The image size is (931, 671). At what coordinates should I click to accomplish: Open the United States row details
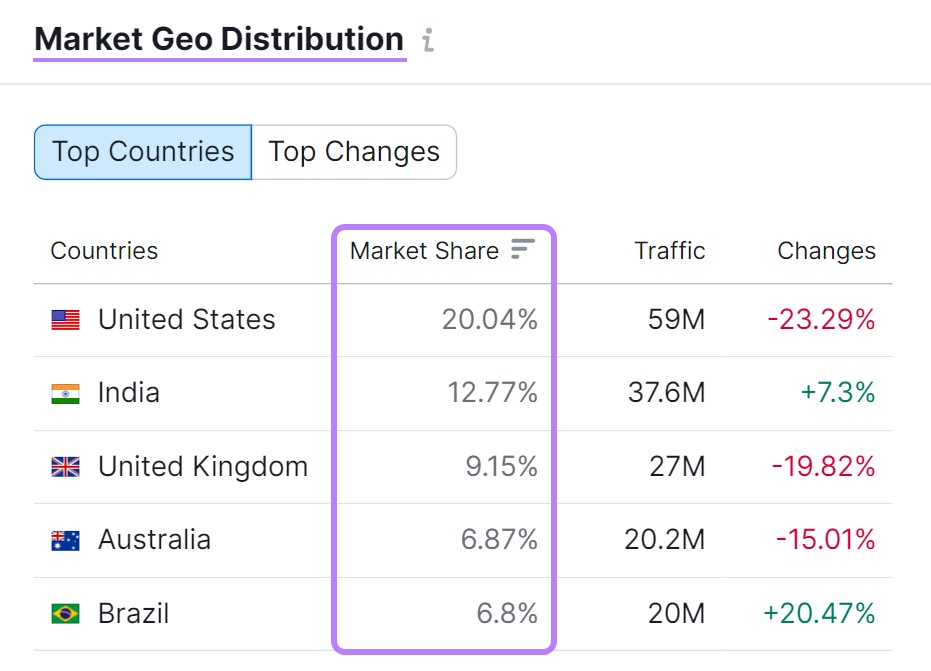tap(186, 319)
